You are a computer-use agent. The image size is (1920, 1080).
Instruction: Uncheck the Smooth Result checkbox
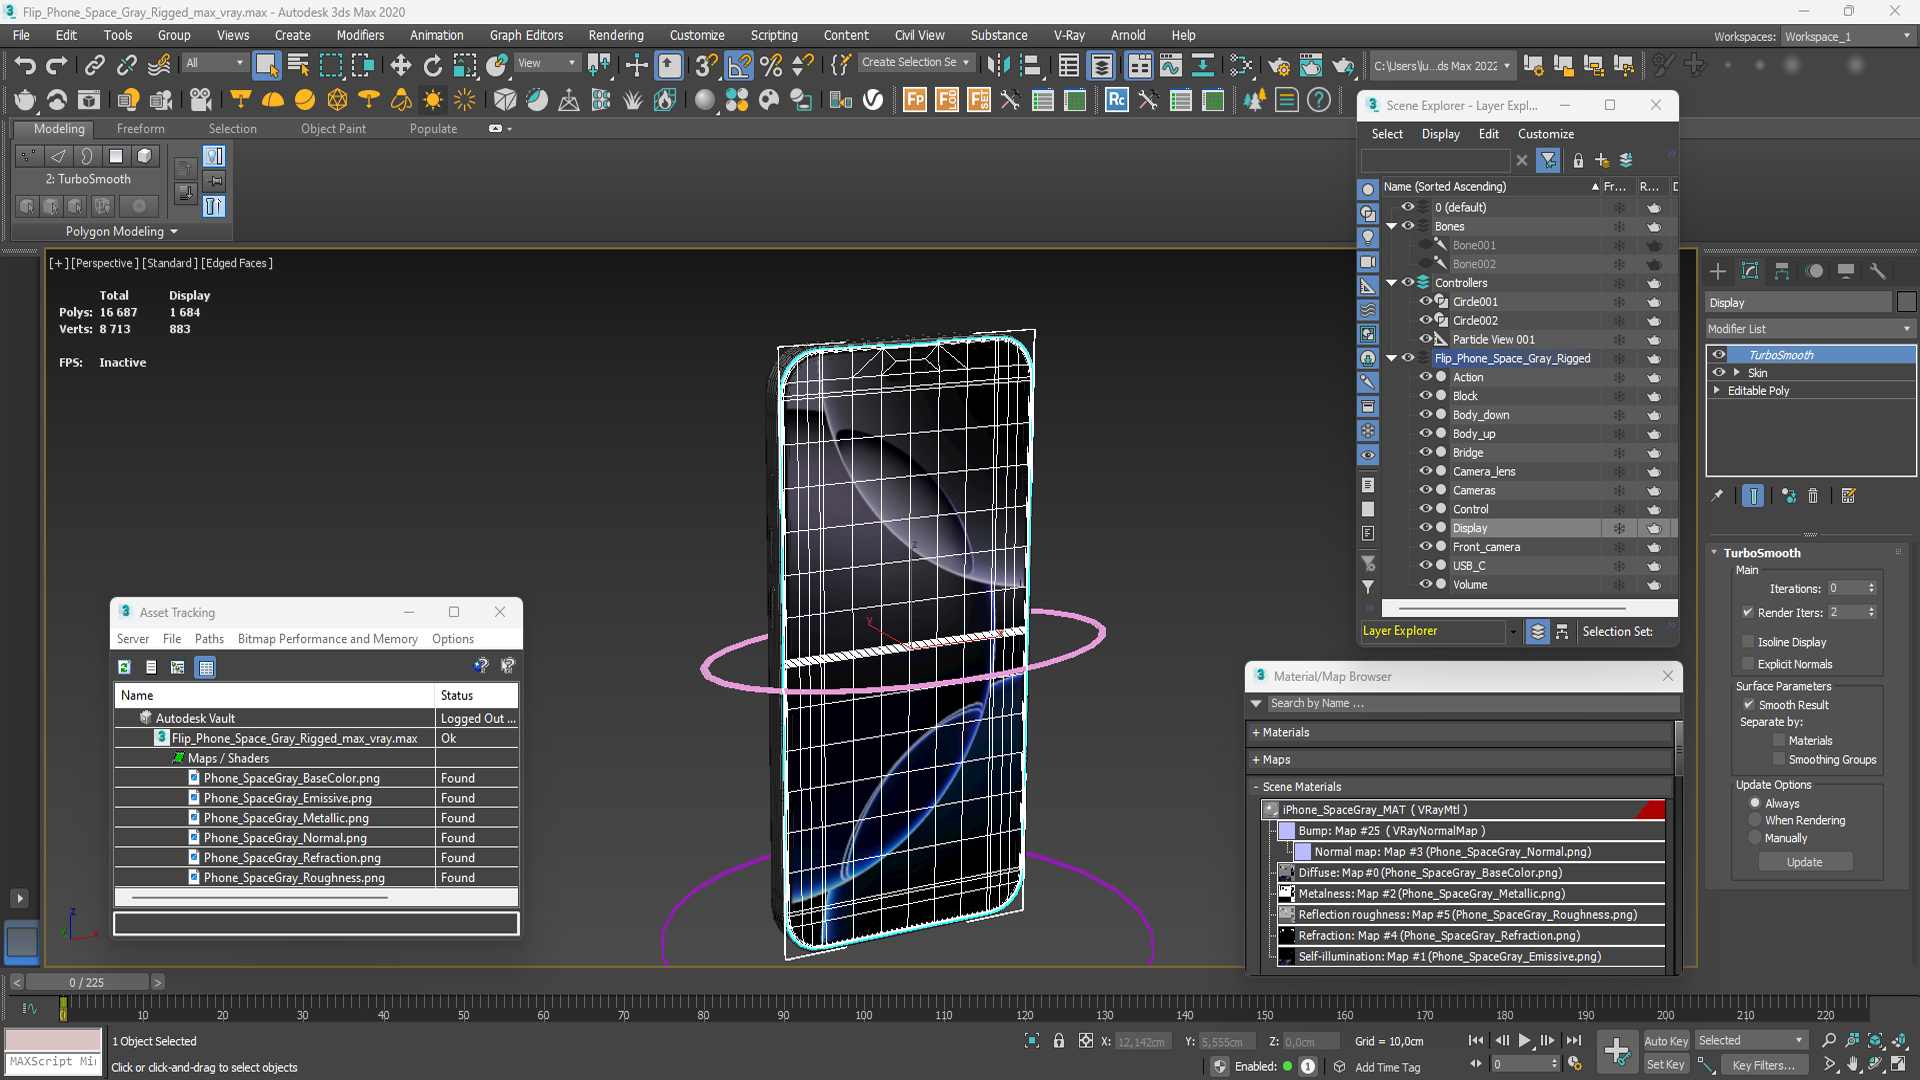tap(1749, 705)
